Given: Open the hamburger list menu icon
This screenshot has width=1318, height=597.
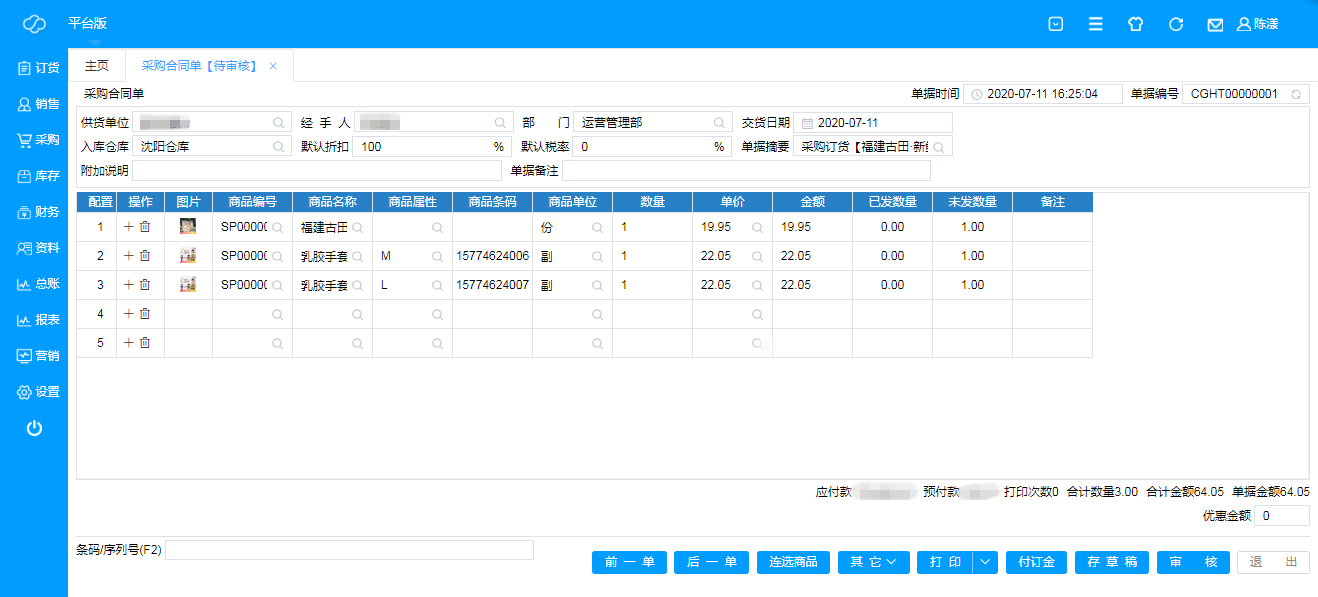Looking at the screenshot, I should [1096, 24].
